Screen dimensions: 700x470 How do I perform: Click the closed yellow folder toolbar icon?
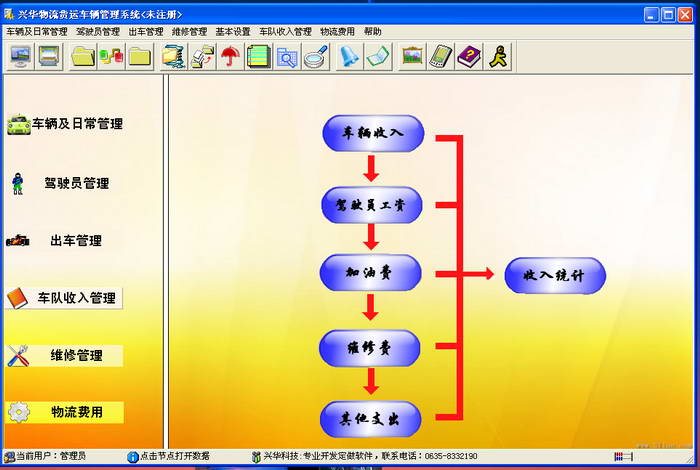point(140,57)
